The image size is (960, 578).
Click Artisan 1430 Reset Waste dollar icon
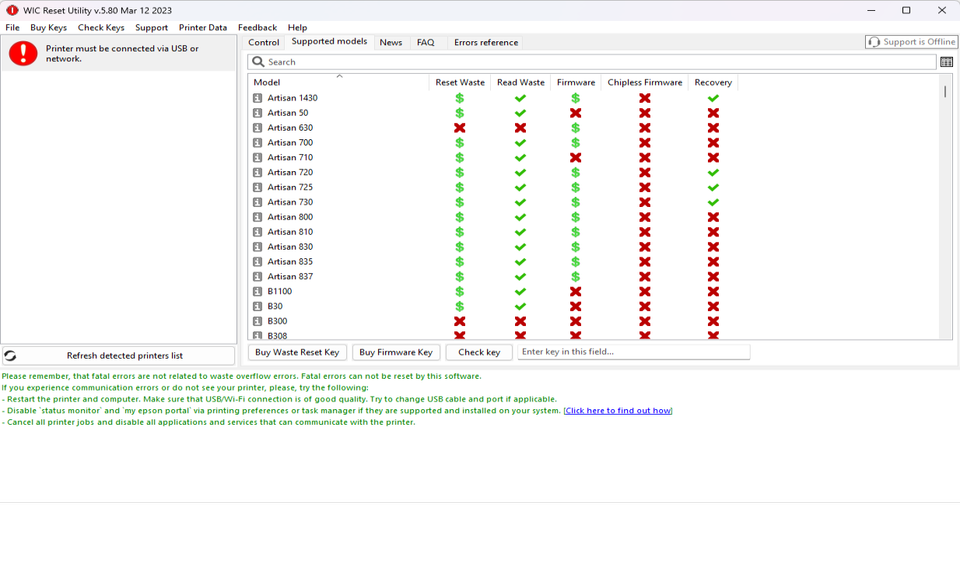pos(459,98)
